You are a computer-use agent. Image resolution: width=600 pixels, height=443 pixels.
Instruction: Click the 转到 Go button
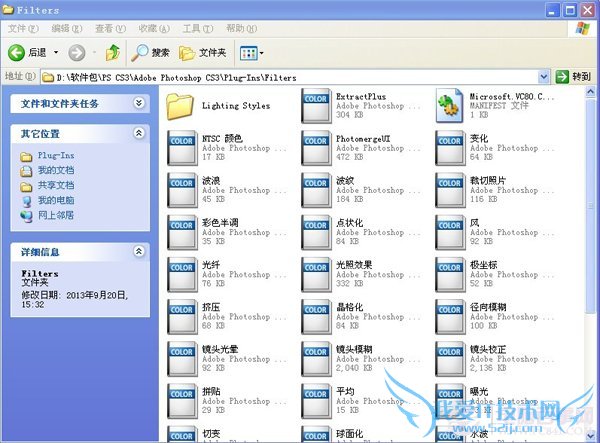(573, 77)
